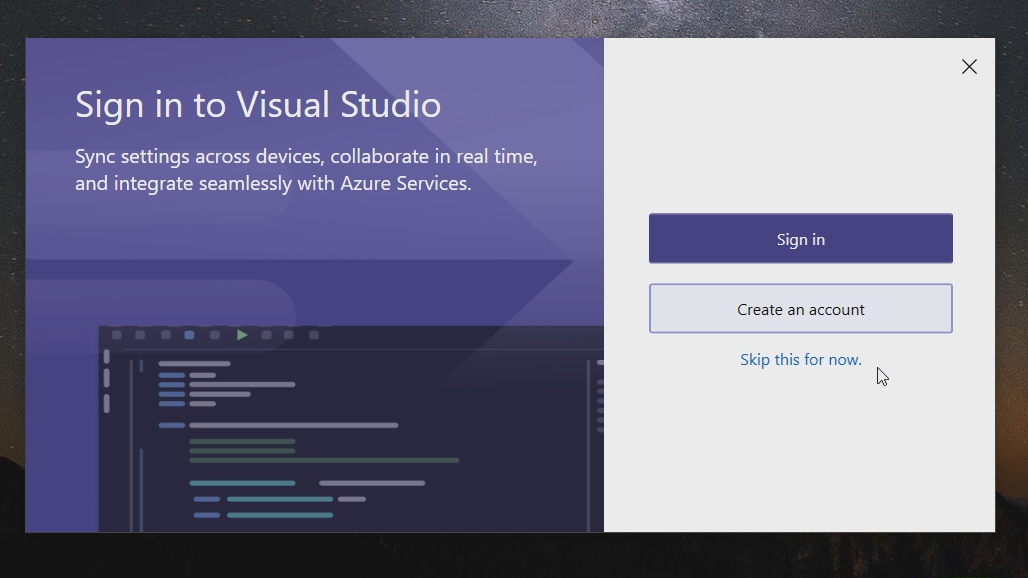Click the green play triangle in the illustration
Image resolution: width=1028 pixels, height=578 pixels.
242,335
